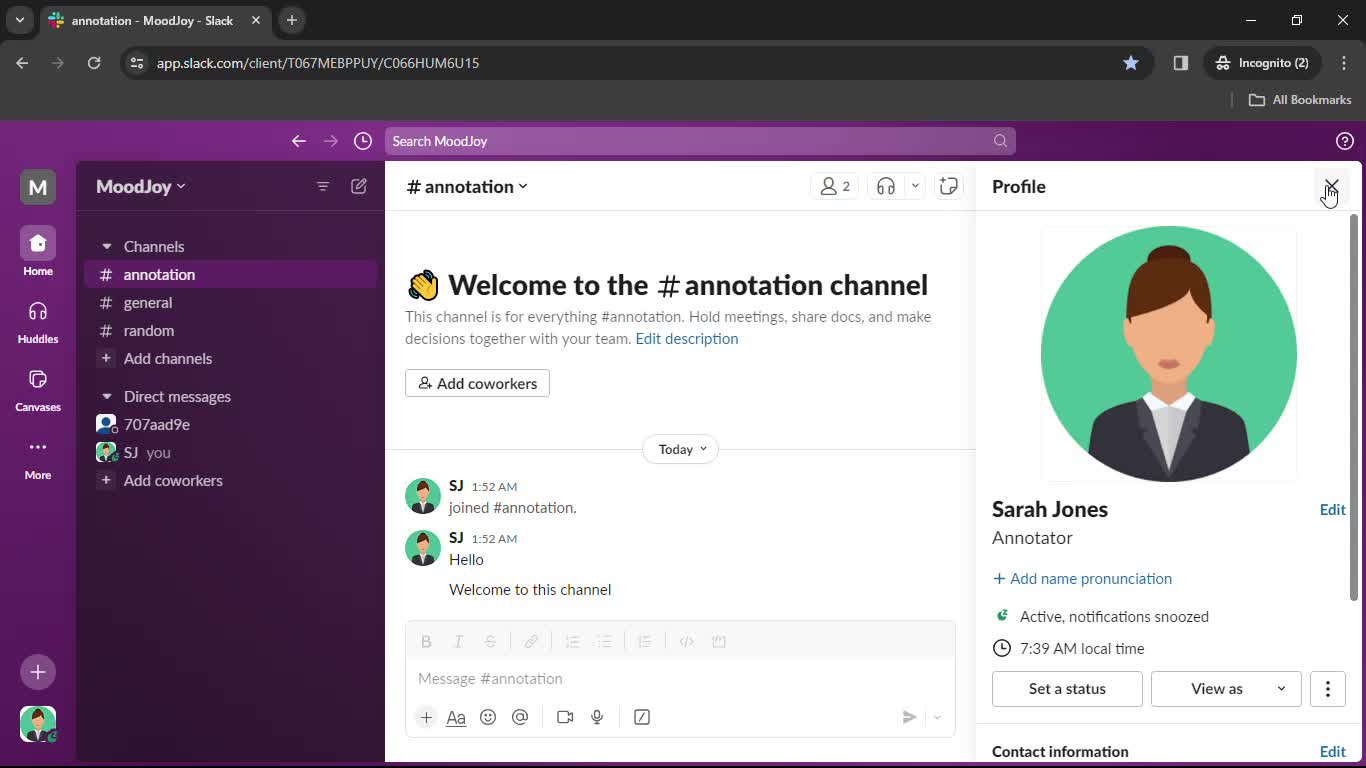Insert a bulleted list

pyautogui.click(x=604, y=642)
